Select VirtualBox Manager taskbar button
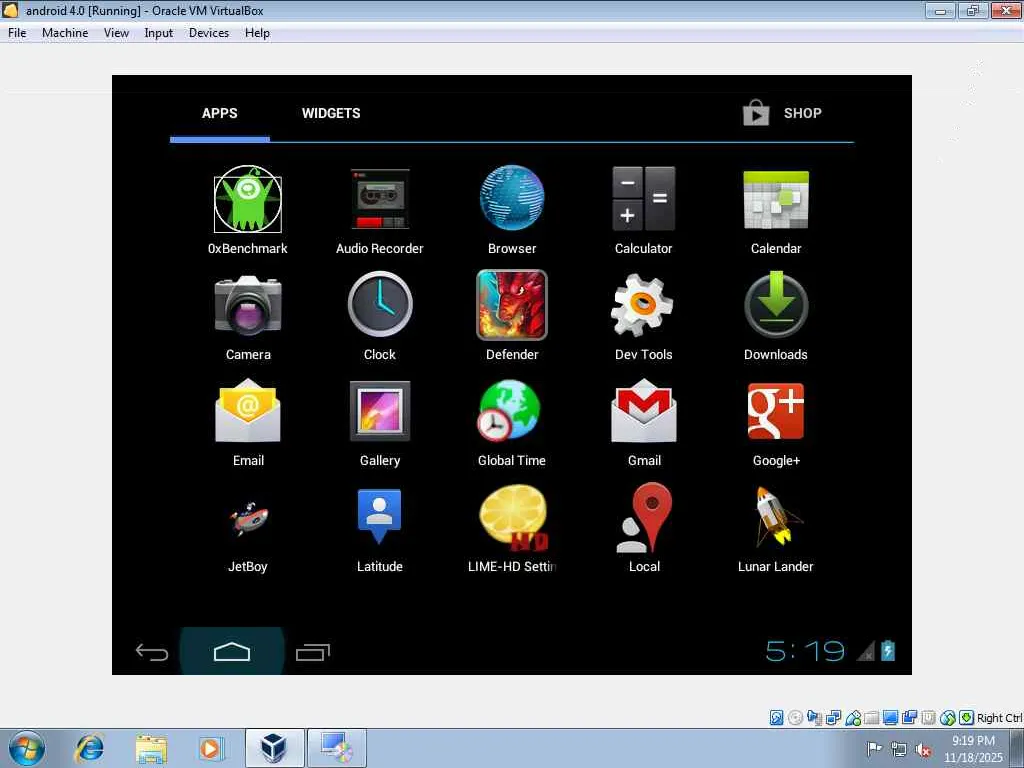Viewport: 1024px width, 768px height. [x=274, y=748]
